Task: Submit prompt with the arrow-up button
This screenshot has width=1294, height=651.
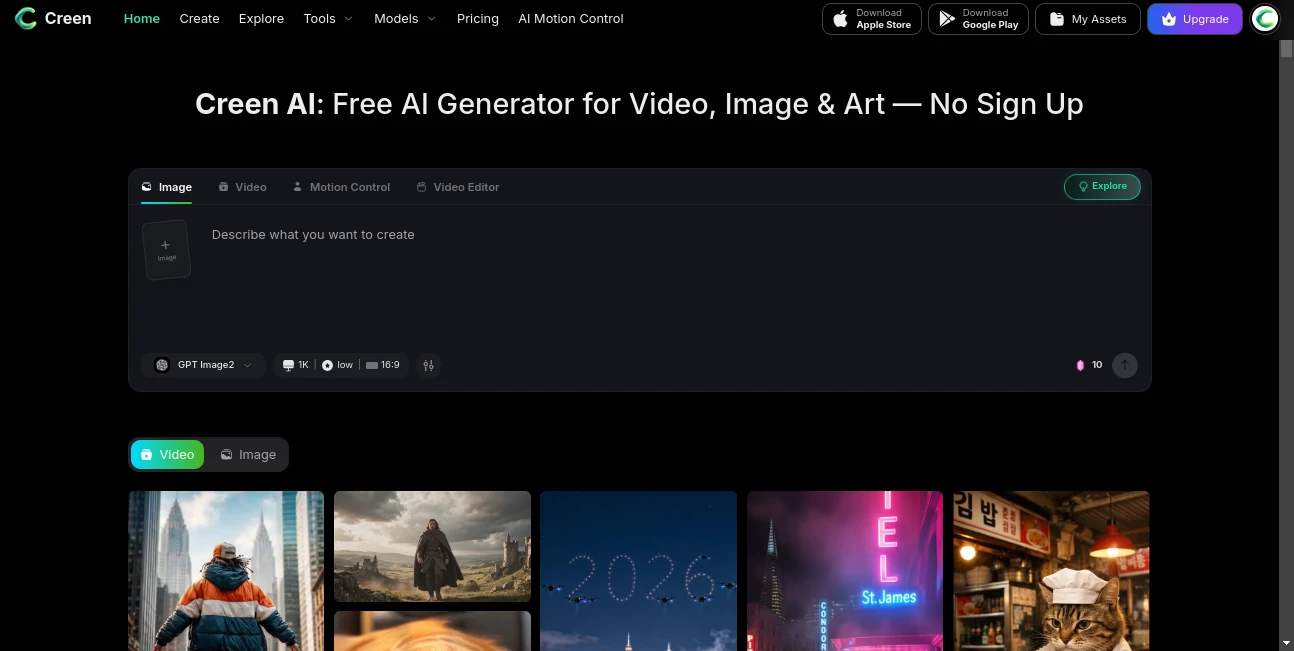Action: coord(1125,365)
